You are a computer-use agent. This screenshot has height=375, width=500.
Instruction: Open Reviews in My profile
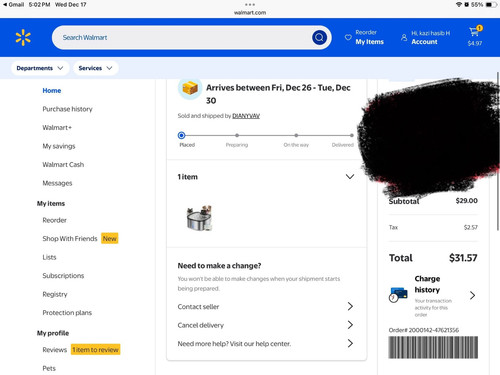coord(55,350)
